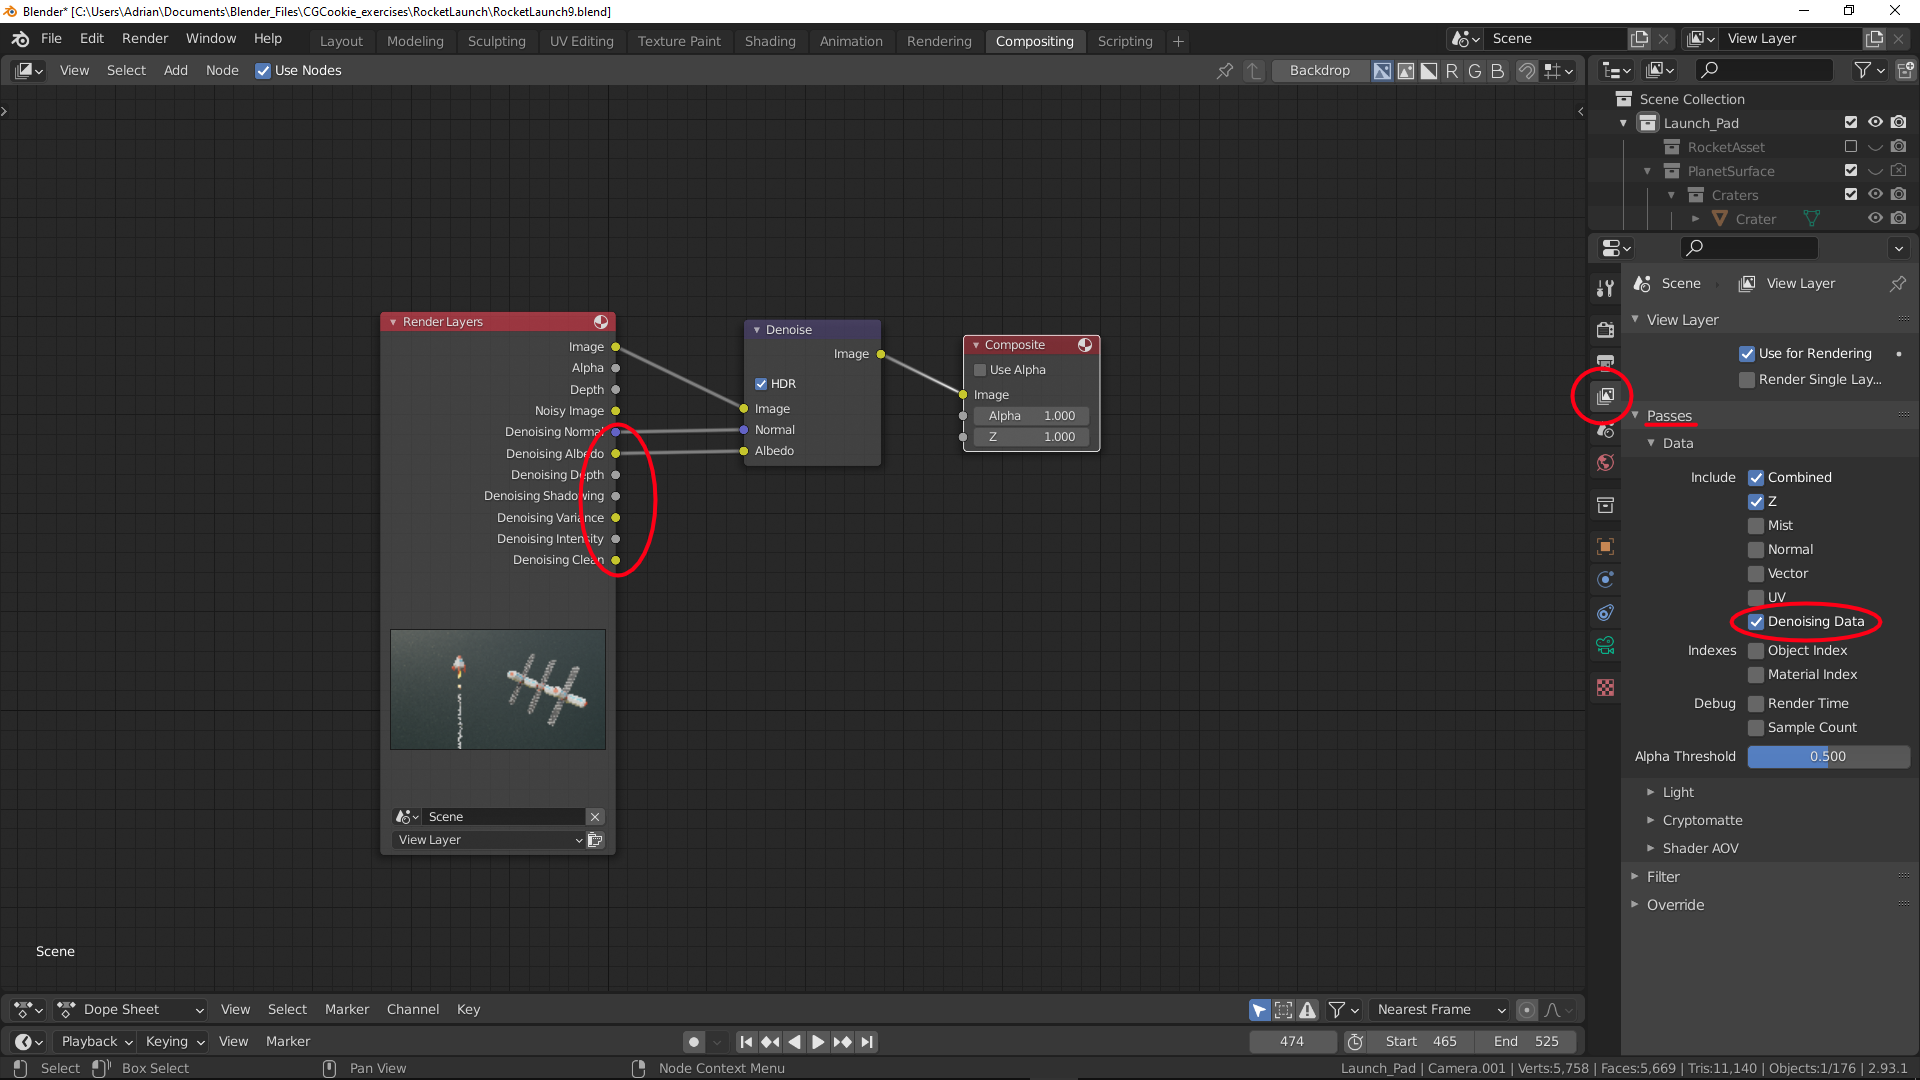Toggle the Backdrop button

(1319, 71)
